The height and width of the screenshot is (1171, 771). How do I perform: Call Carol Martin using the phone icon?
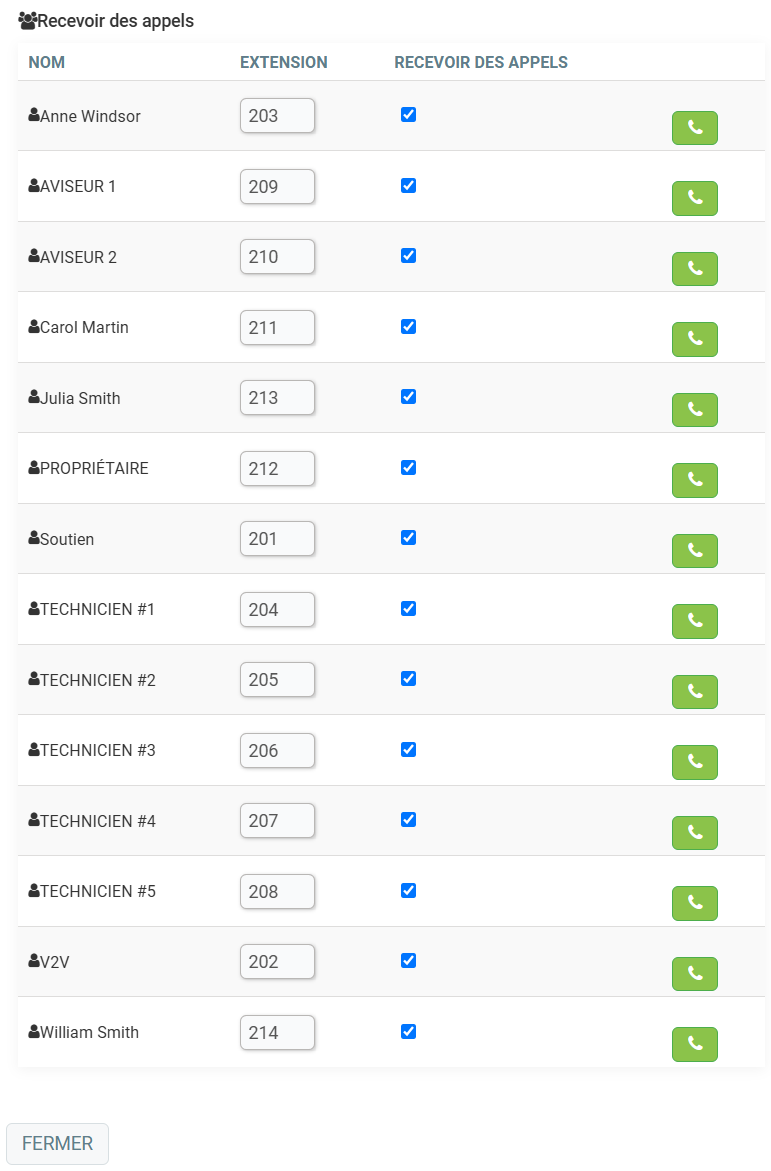pos(694,339)
